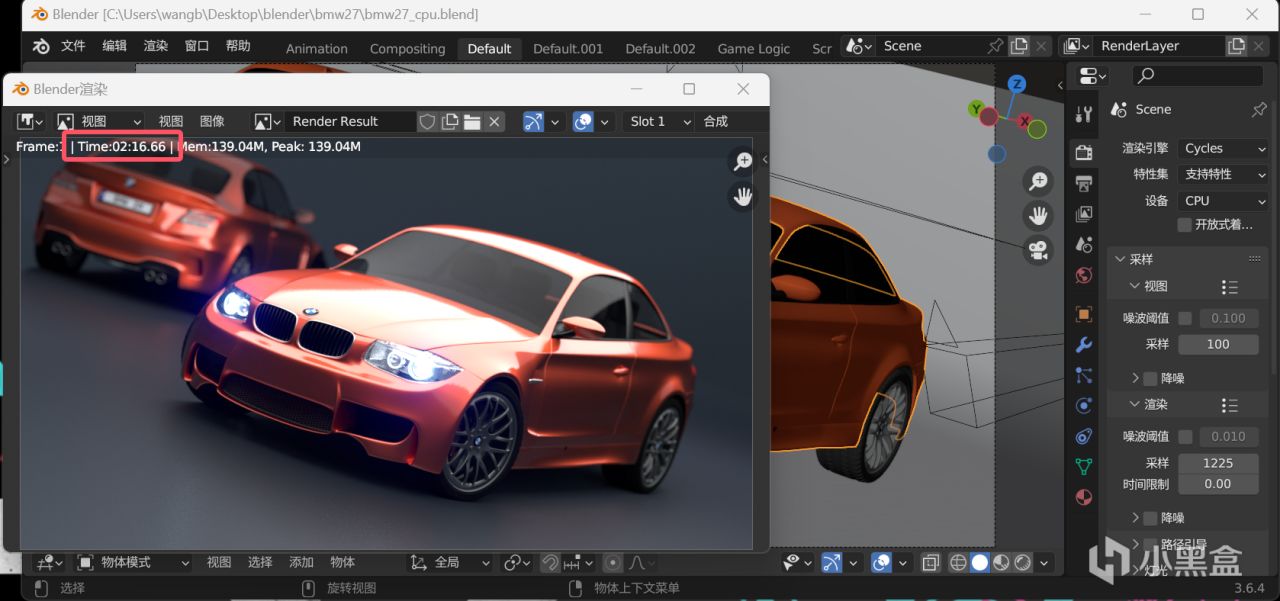Open the image folder icon beside Render Result

pyautogui.click(x=472, y=122)
